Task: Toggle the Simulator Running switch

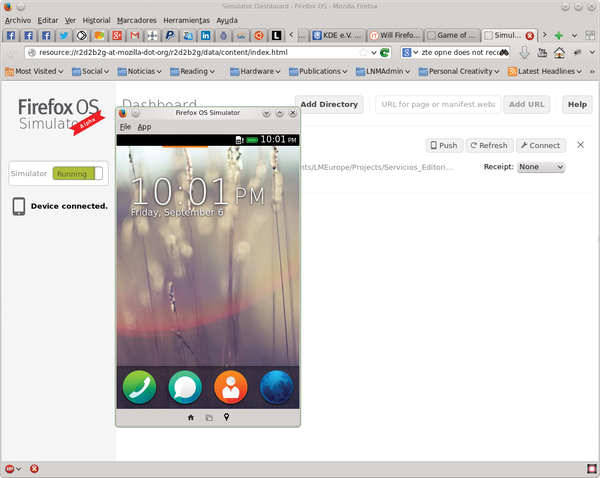Action: pyautogui.click(x=78, y=173)
